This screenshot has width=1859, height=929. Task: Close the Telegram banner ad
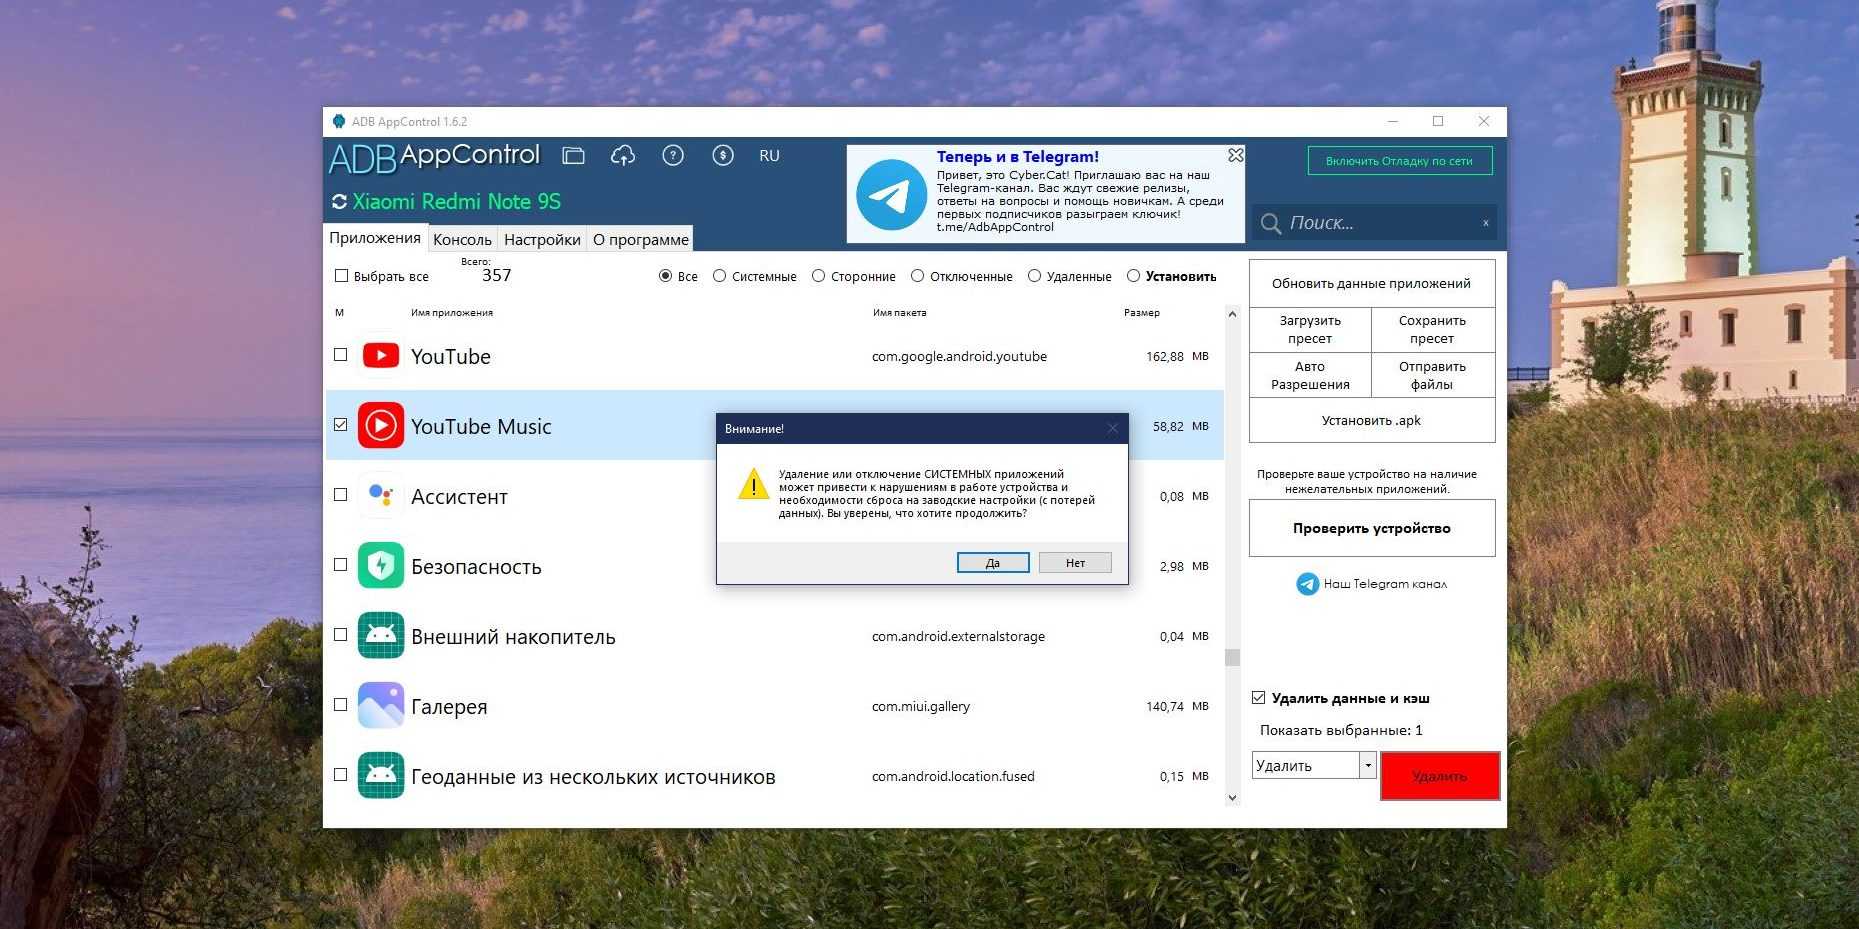[x=1236, y=155]
